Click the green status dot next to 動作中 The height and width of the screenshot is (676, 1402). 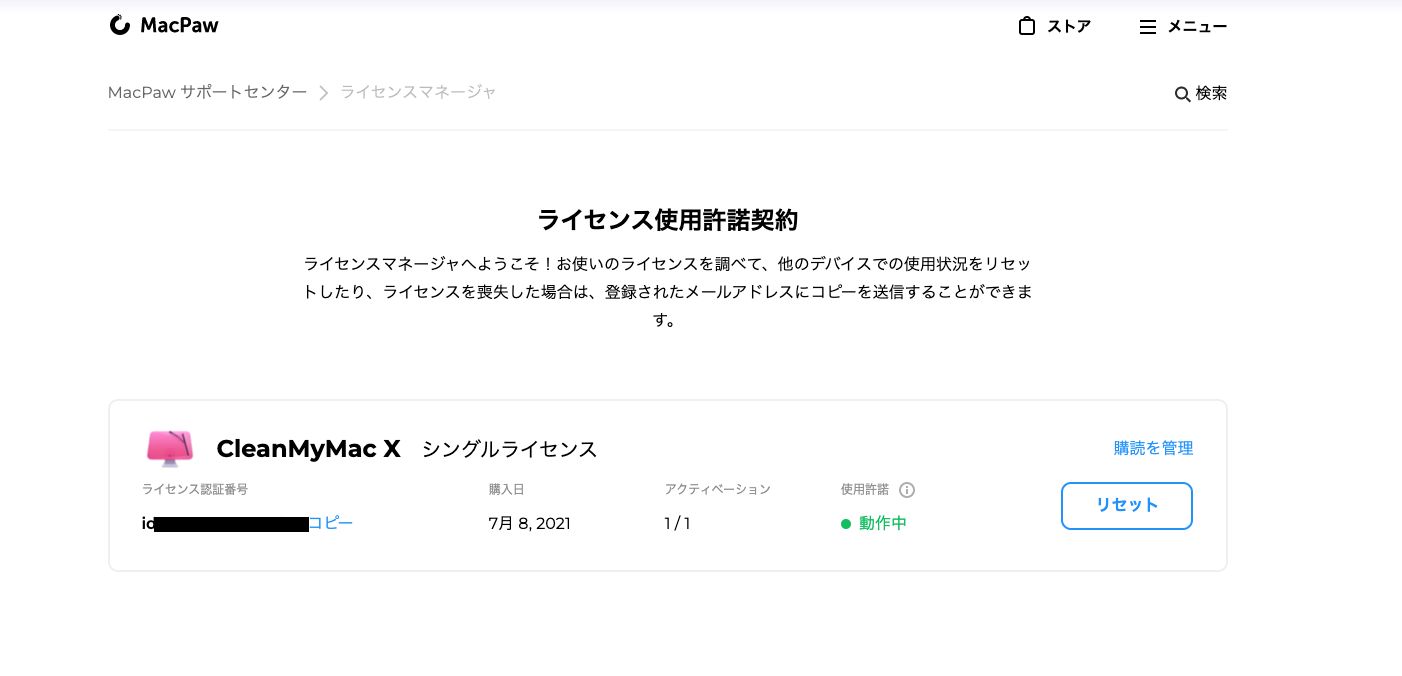click(x=846, y=524)
